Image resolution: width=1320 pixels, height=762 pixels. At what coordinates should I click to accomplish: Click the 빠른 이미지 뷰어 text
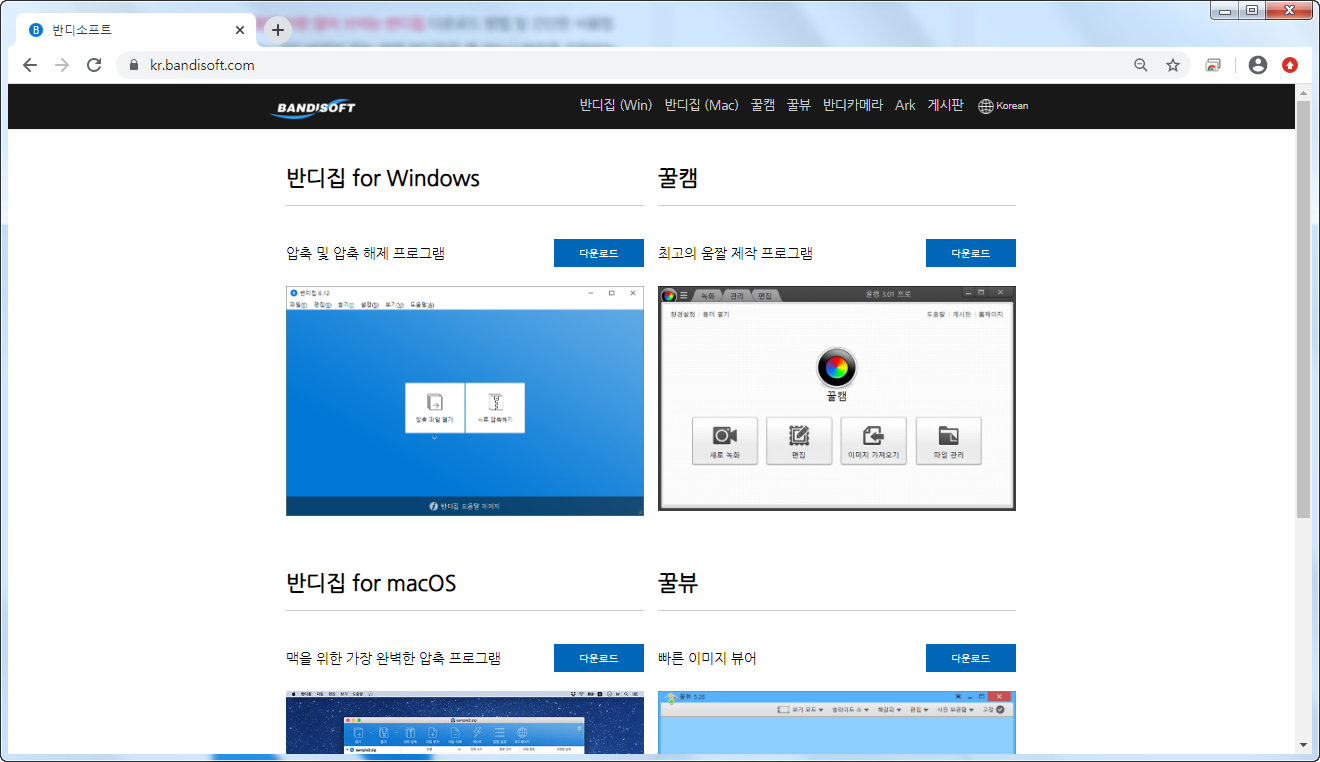pyautogui.click(x=707, y=658)
